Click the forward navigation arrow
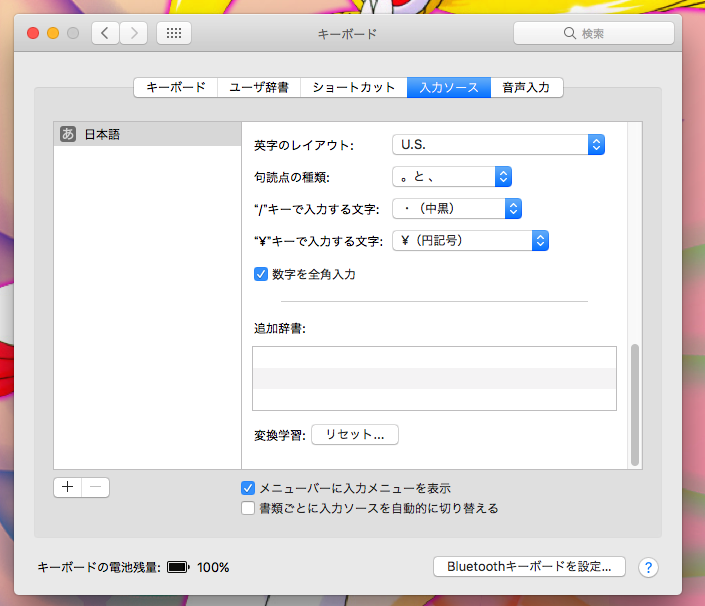 coord(135,33)
